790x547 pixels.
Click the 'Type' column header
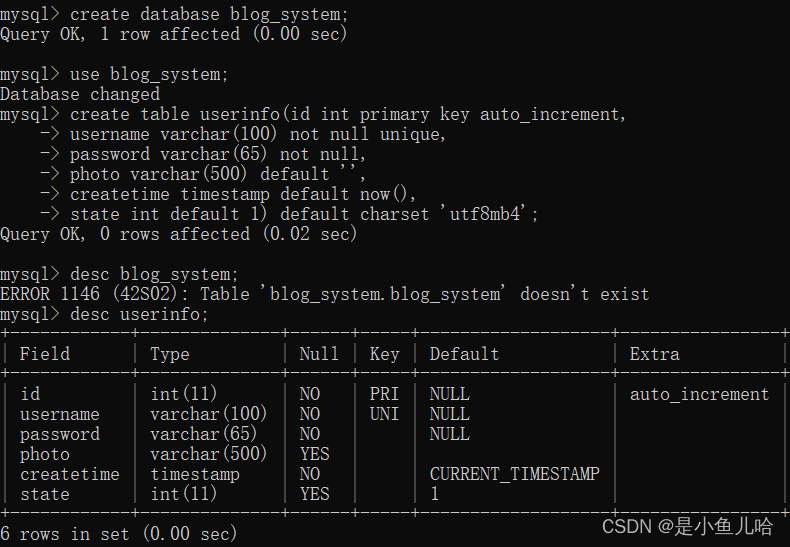coord(170,354)
